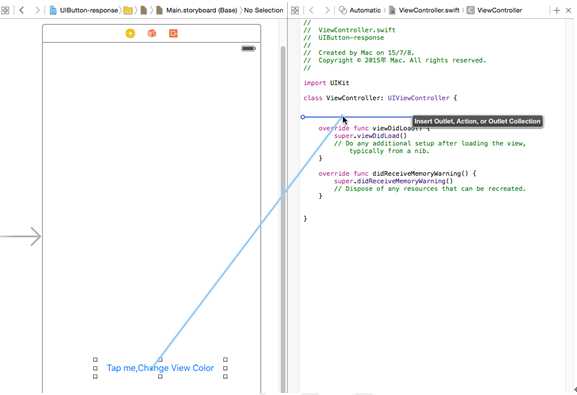Click the First Responder cube icon

tap(152, 33)
